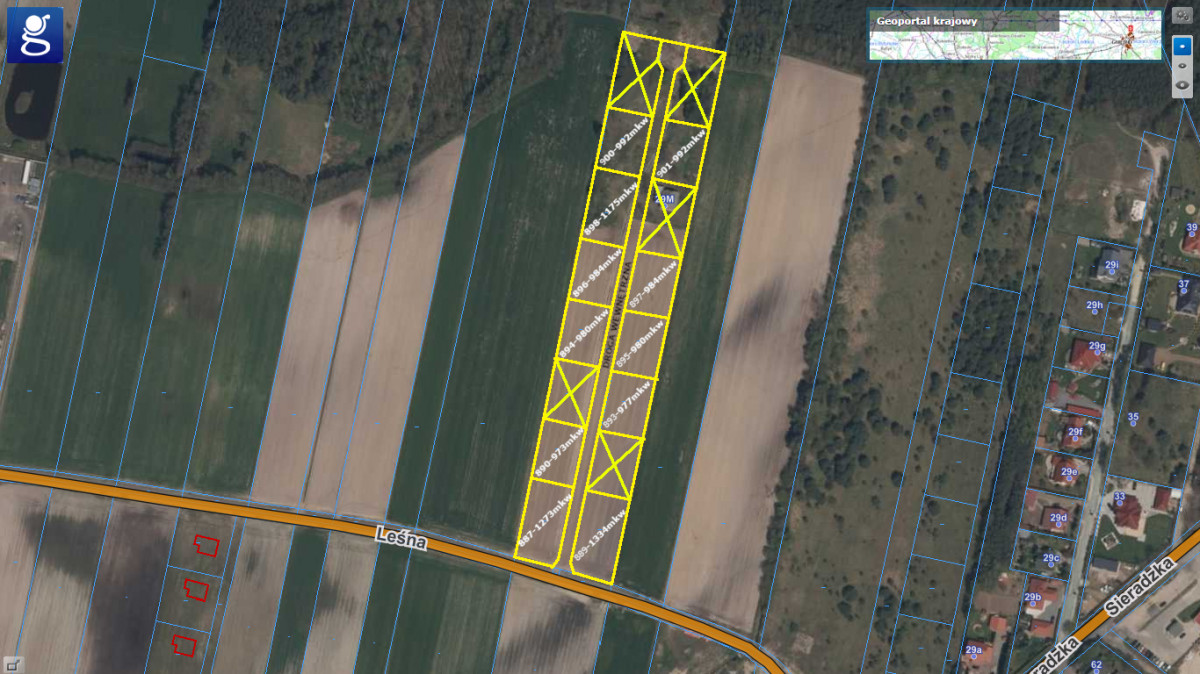The width and height of the screenshot is (1200, 674).
Task: Click the Geoportal 'g' logo
Action: [35, 35]
